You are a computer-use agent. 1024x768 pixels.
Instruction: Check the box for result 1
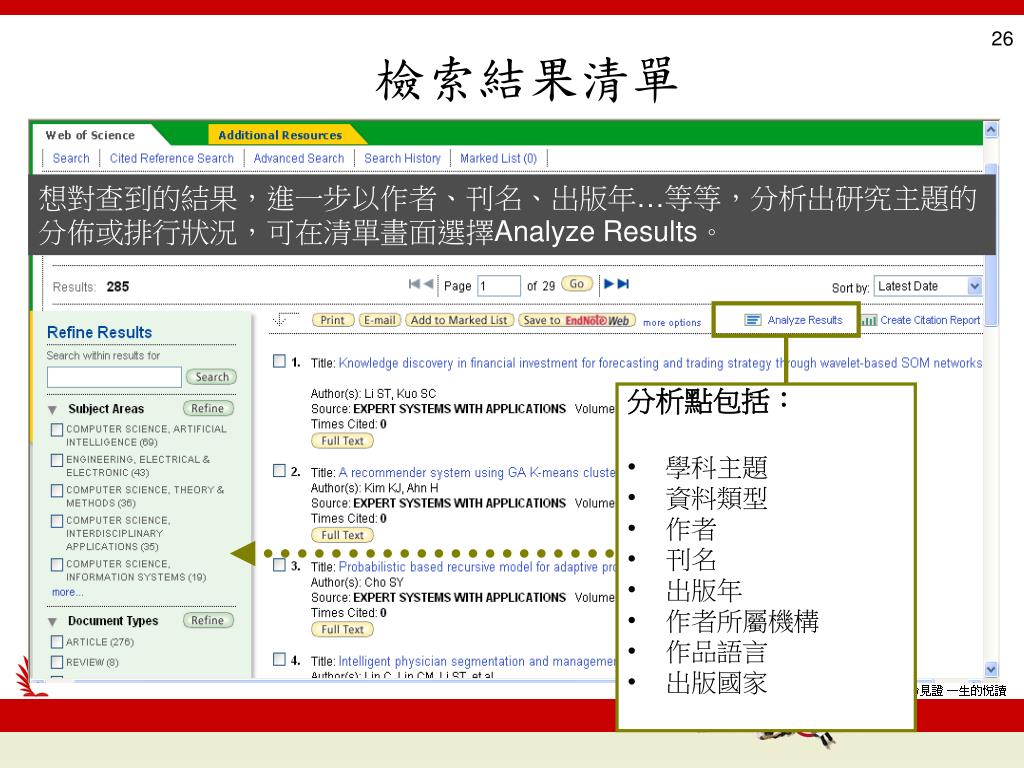point(279,361)
